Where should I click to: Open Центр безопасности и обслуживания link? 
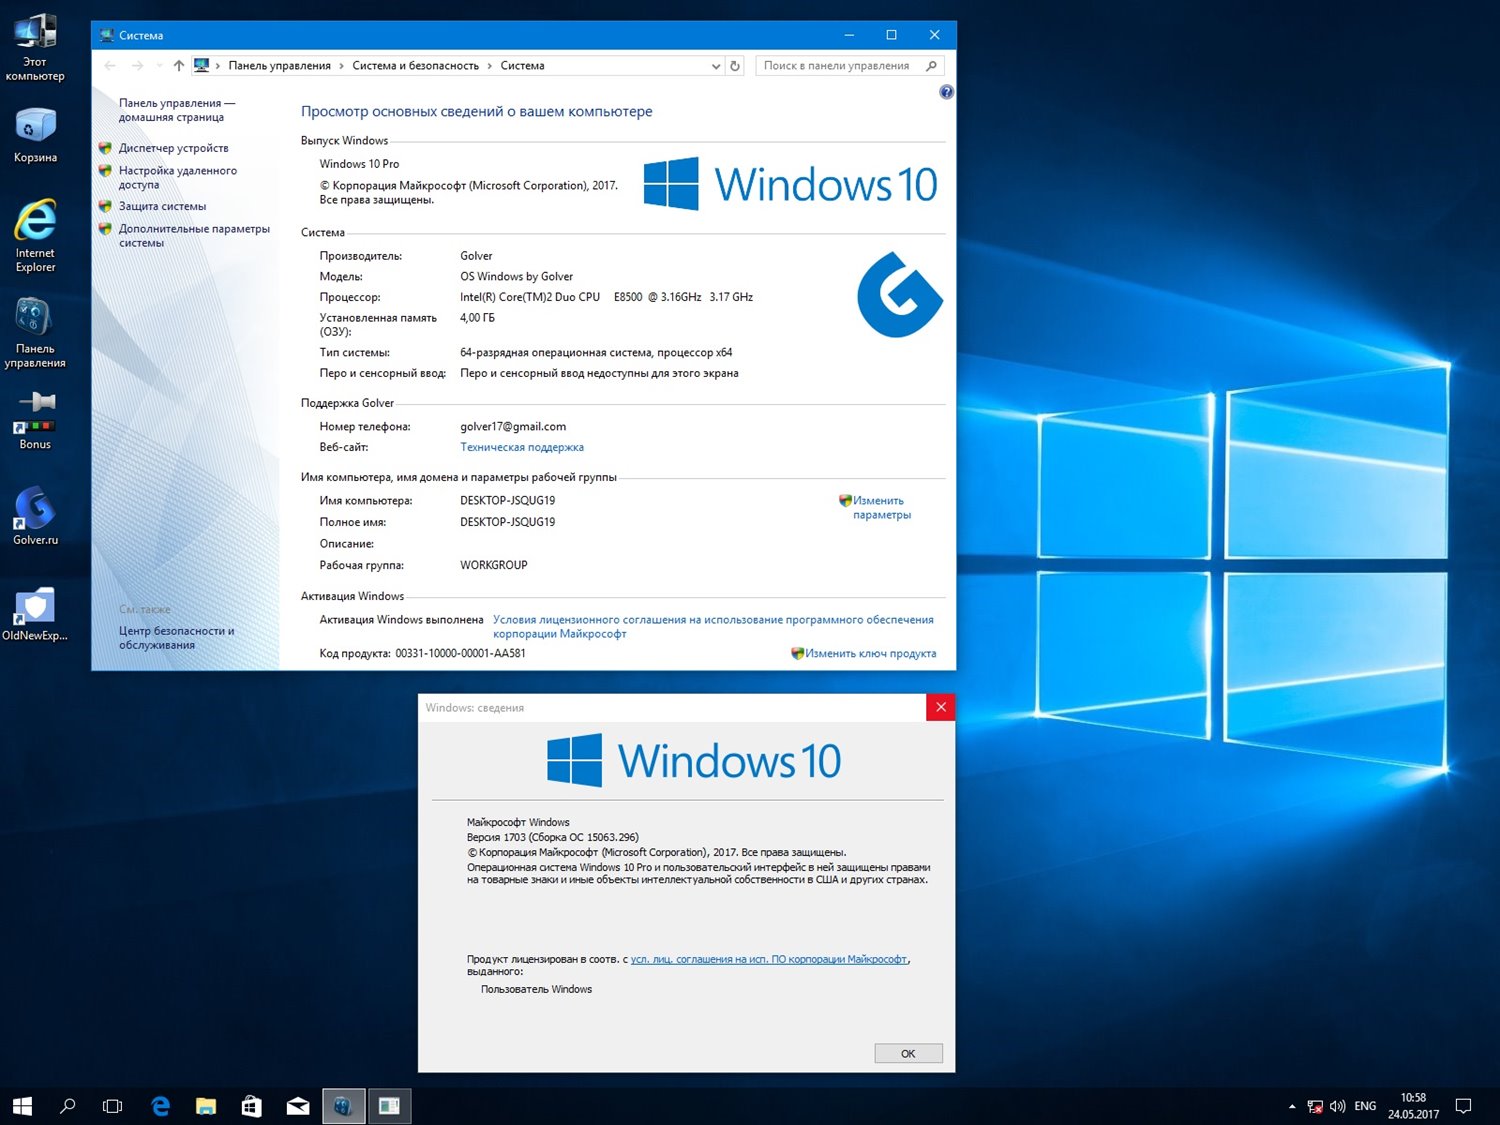point(176,638)
